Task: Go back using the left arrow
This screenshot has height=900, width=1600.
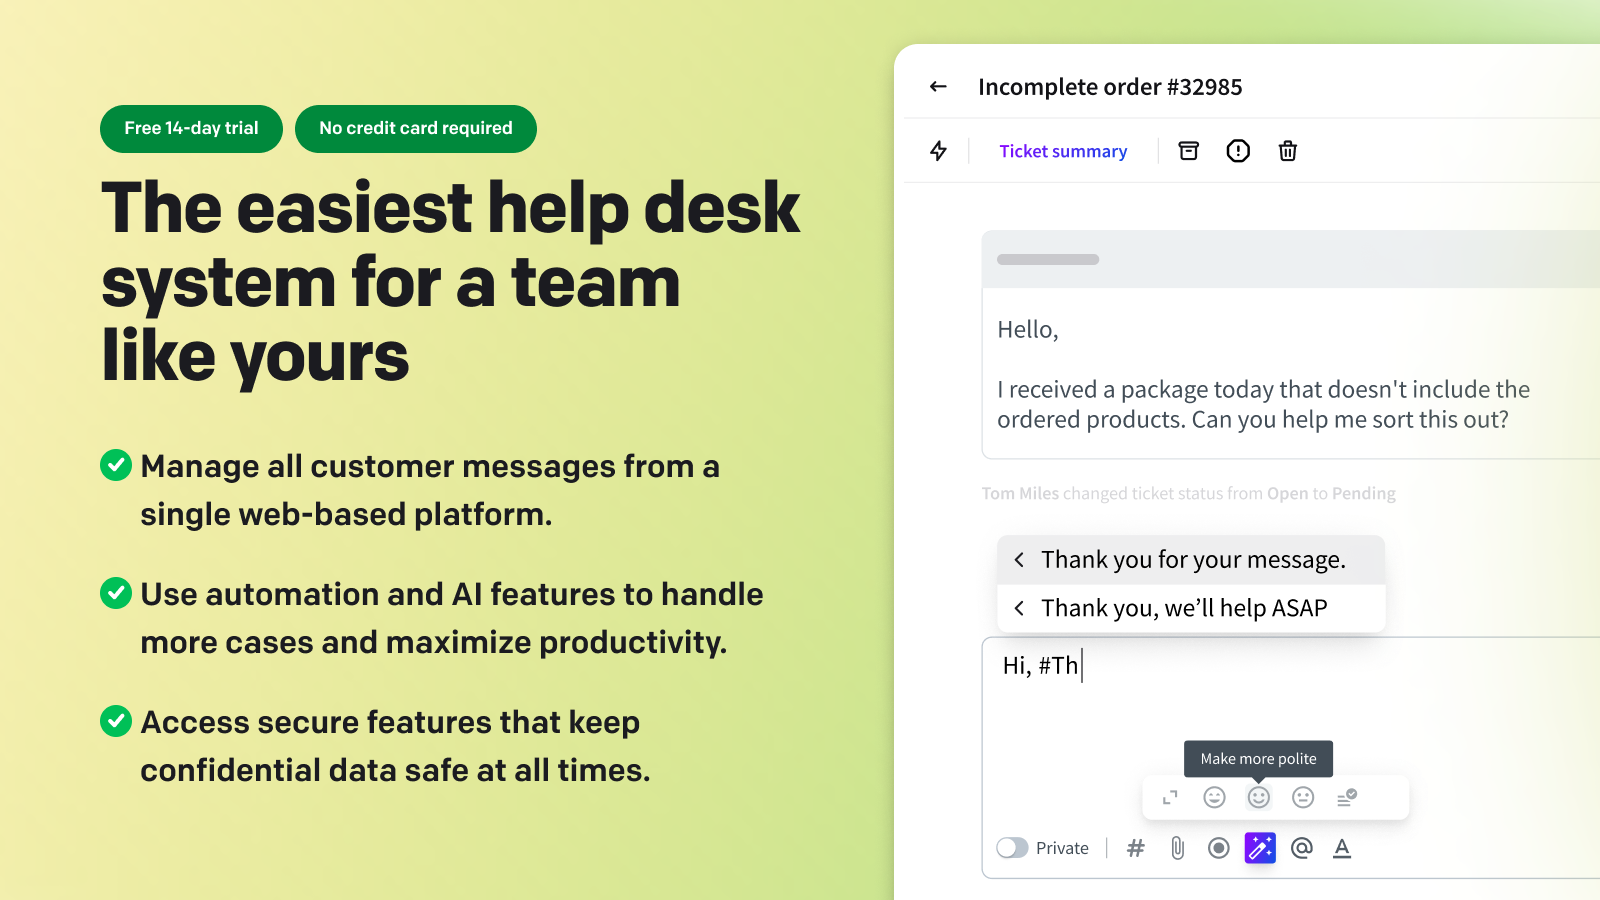Action: [938, 87]
